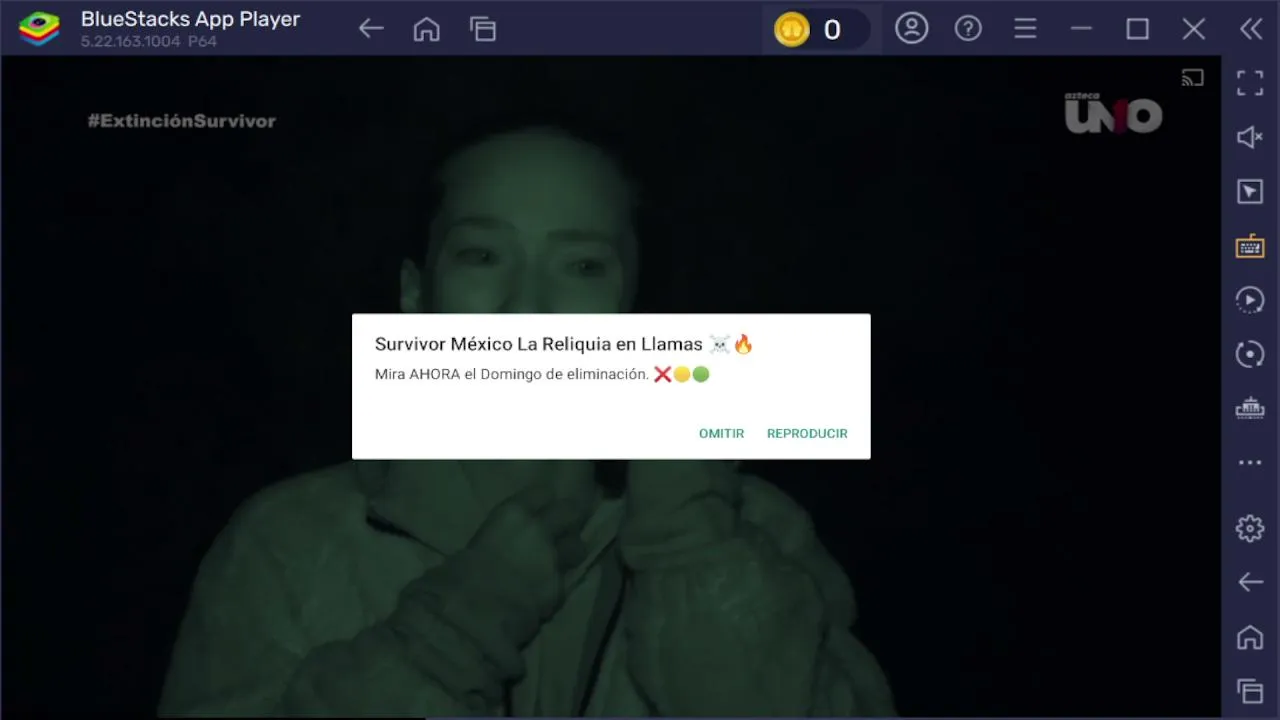Screen dimensions: 1280x720
Task: Close the BlueStacks window
Action: (x=1194, y=29)
